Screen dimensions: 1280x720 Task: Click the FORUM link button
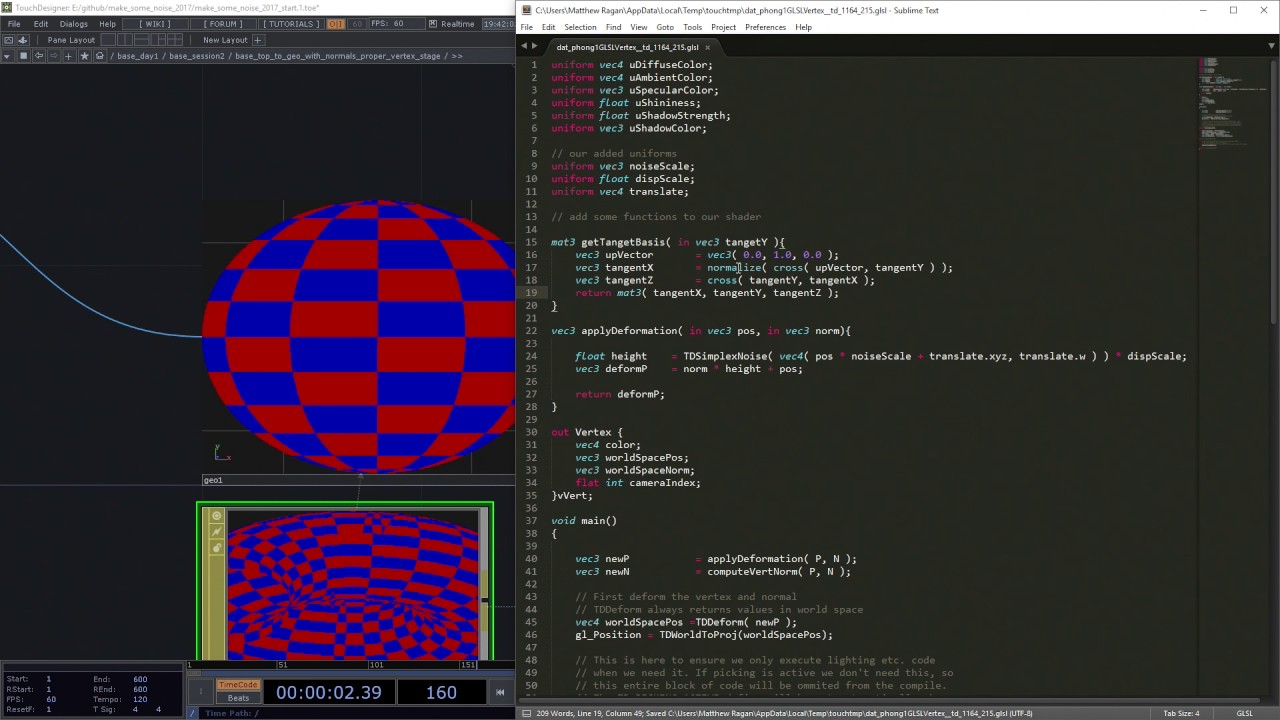[223, 24]
